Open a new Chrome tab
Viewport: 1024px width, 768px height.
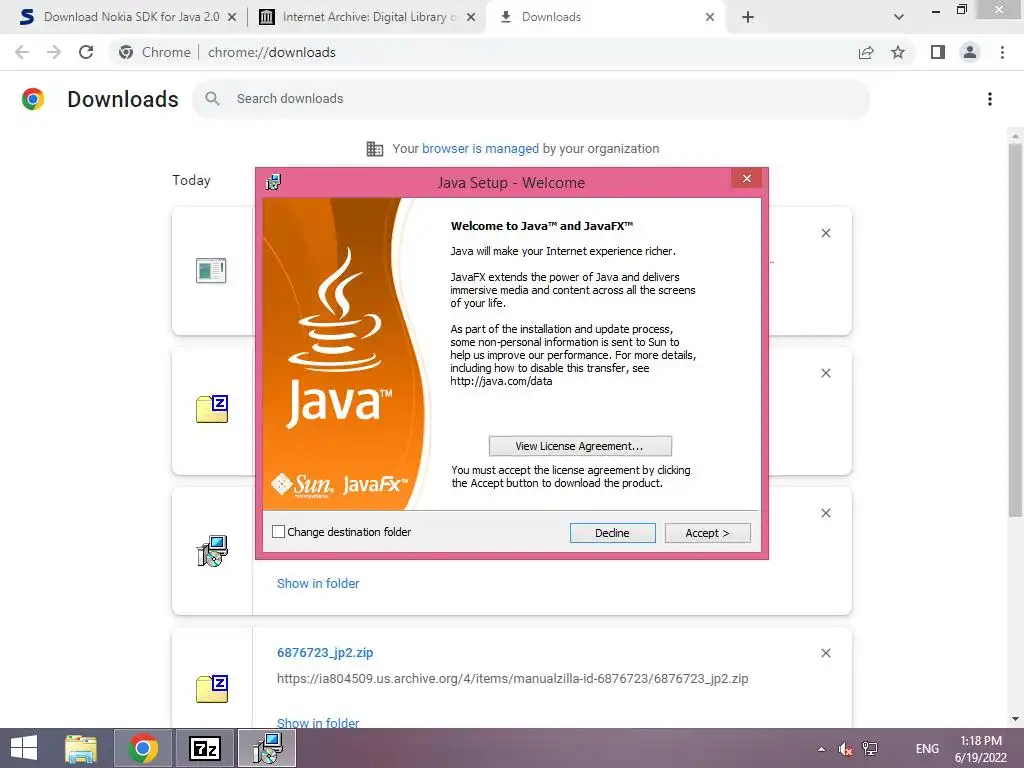(748, 17)
